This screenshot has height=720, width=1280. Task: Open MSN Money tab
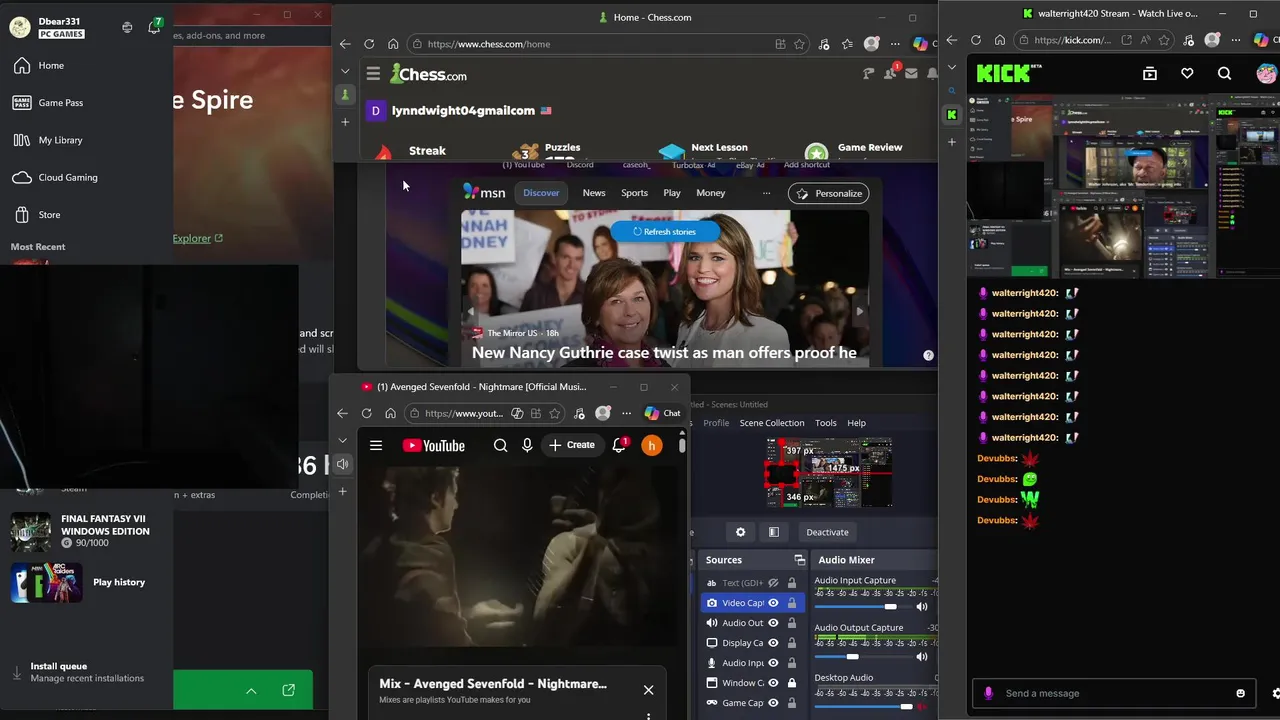pos(711,193)
